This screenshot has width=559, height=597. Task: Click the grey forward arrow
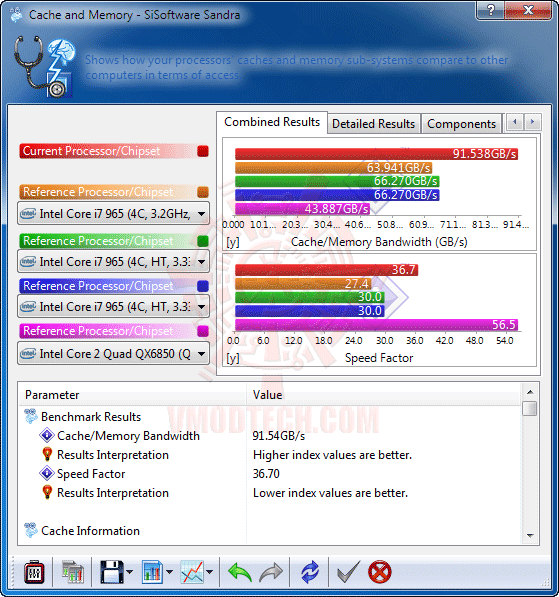click(x=271, y=572)
